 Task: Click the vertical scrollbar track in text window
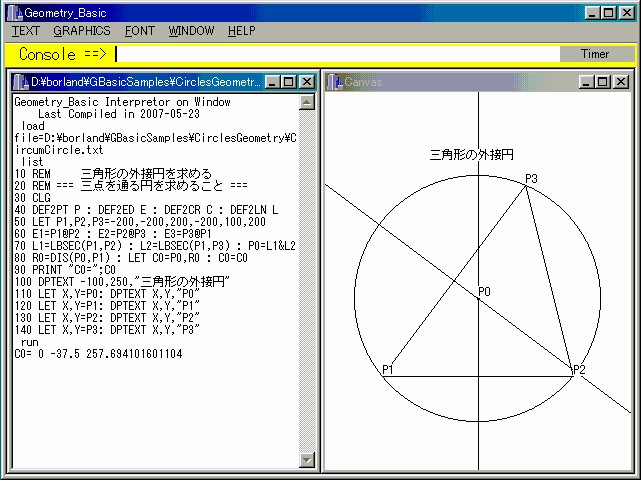(307, 280)
